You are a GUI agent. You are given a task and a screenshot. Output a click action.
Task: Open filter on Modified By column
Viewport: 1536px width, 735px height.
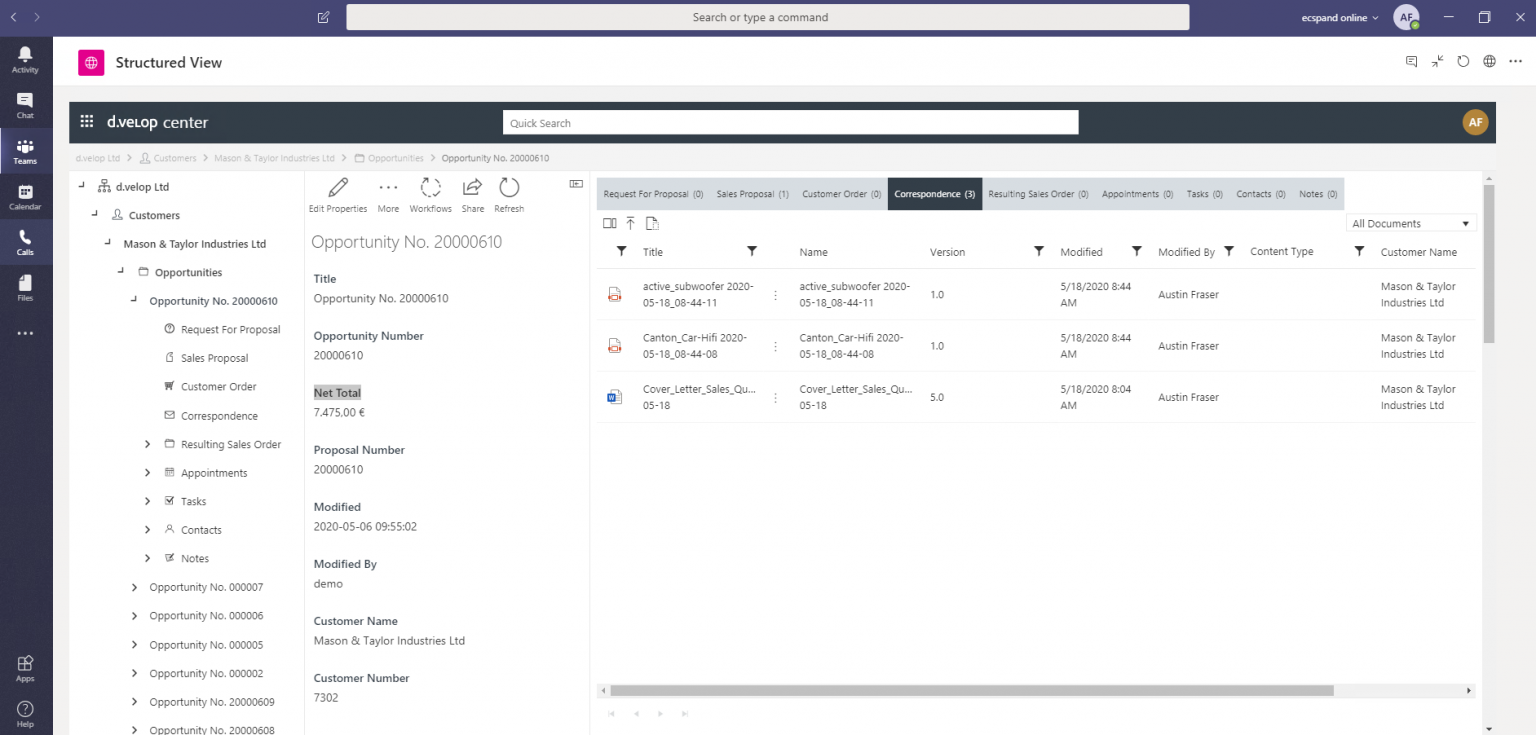(1229, 251)
